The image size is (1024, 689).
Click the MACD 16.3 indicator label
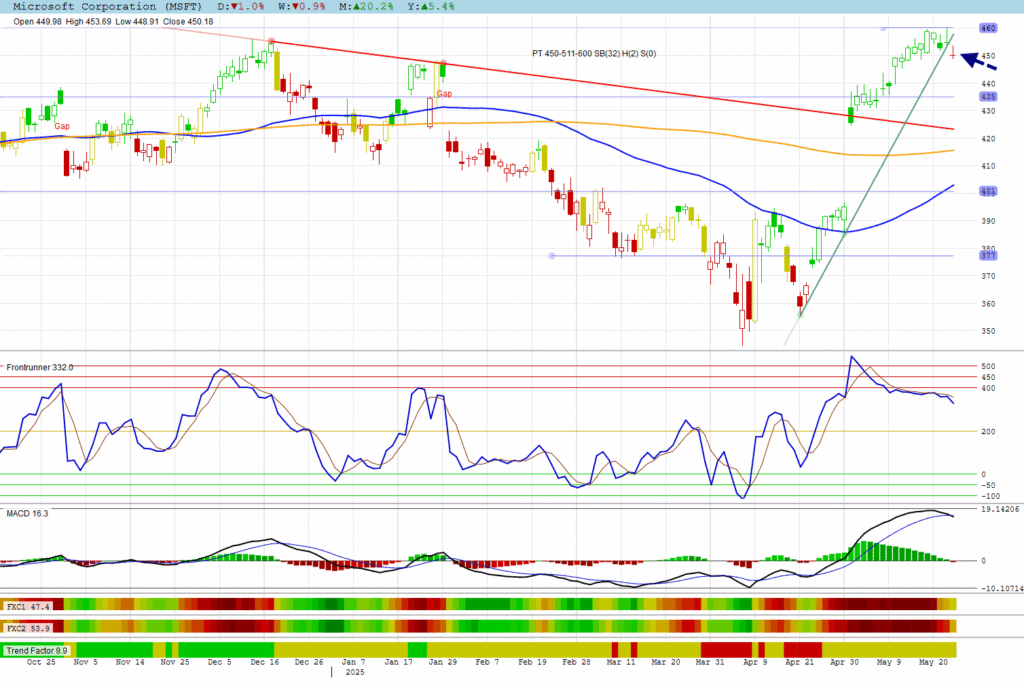[x=27, y=514]
